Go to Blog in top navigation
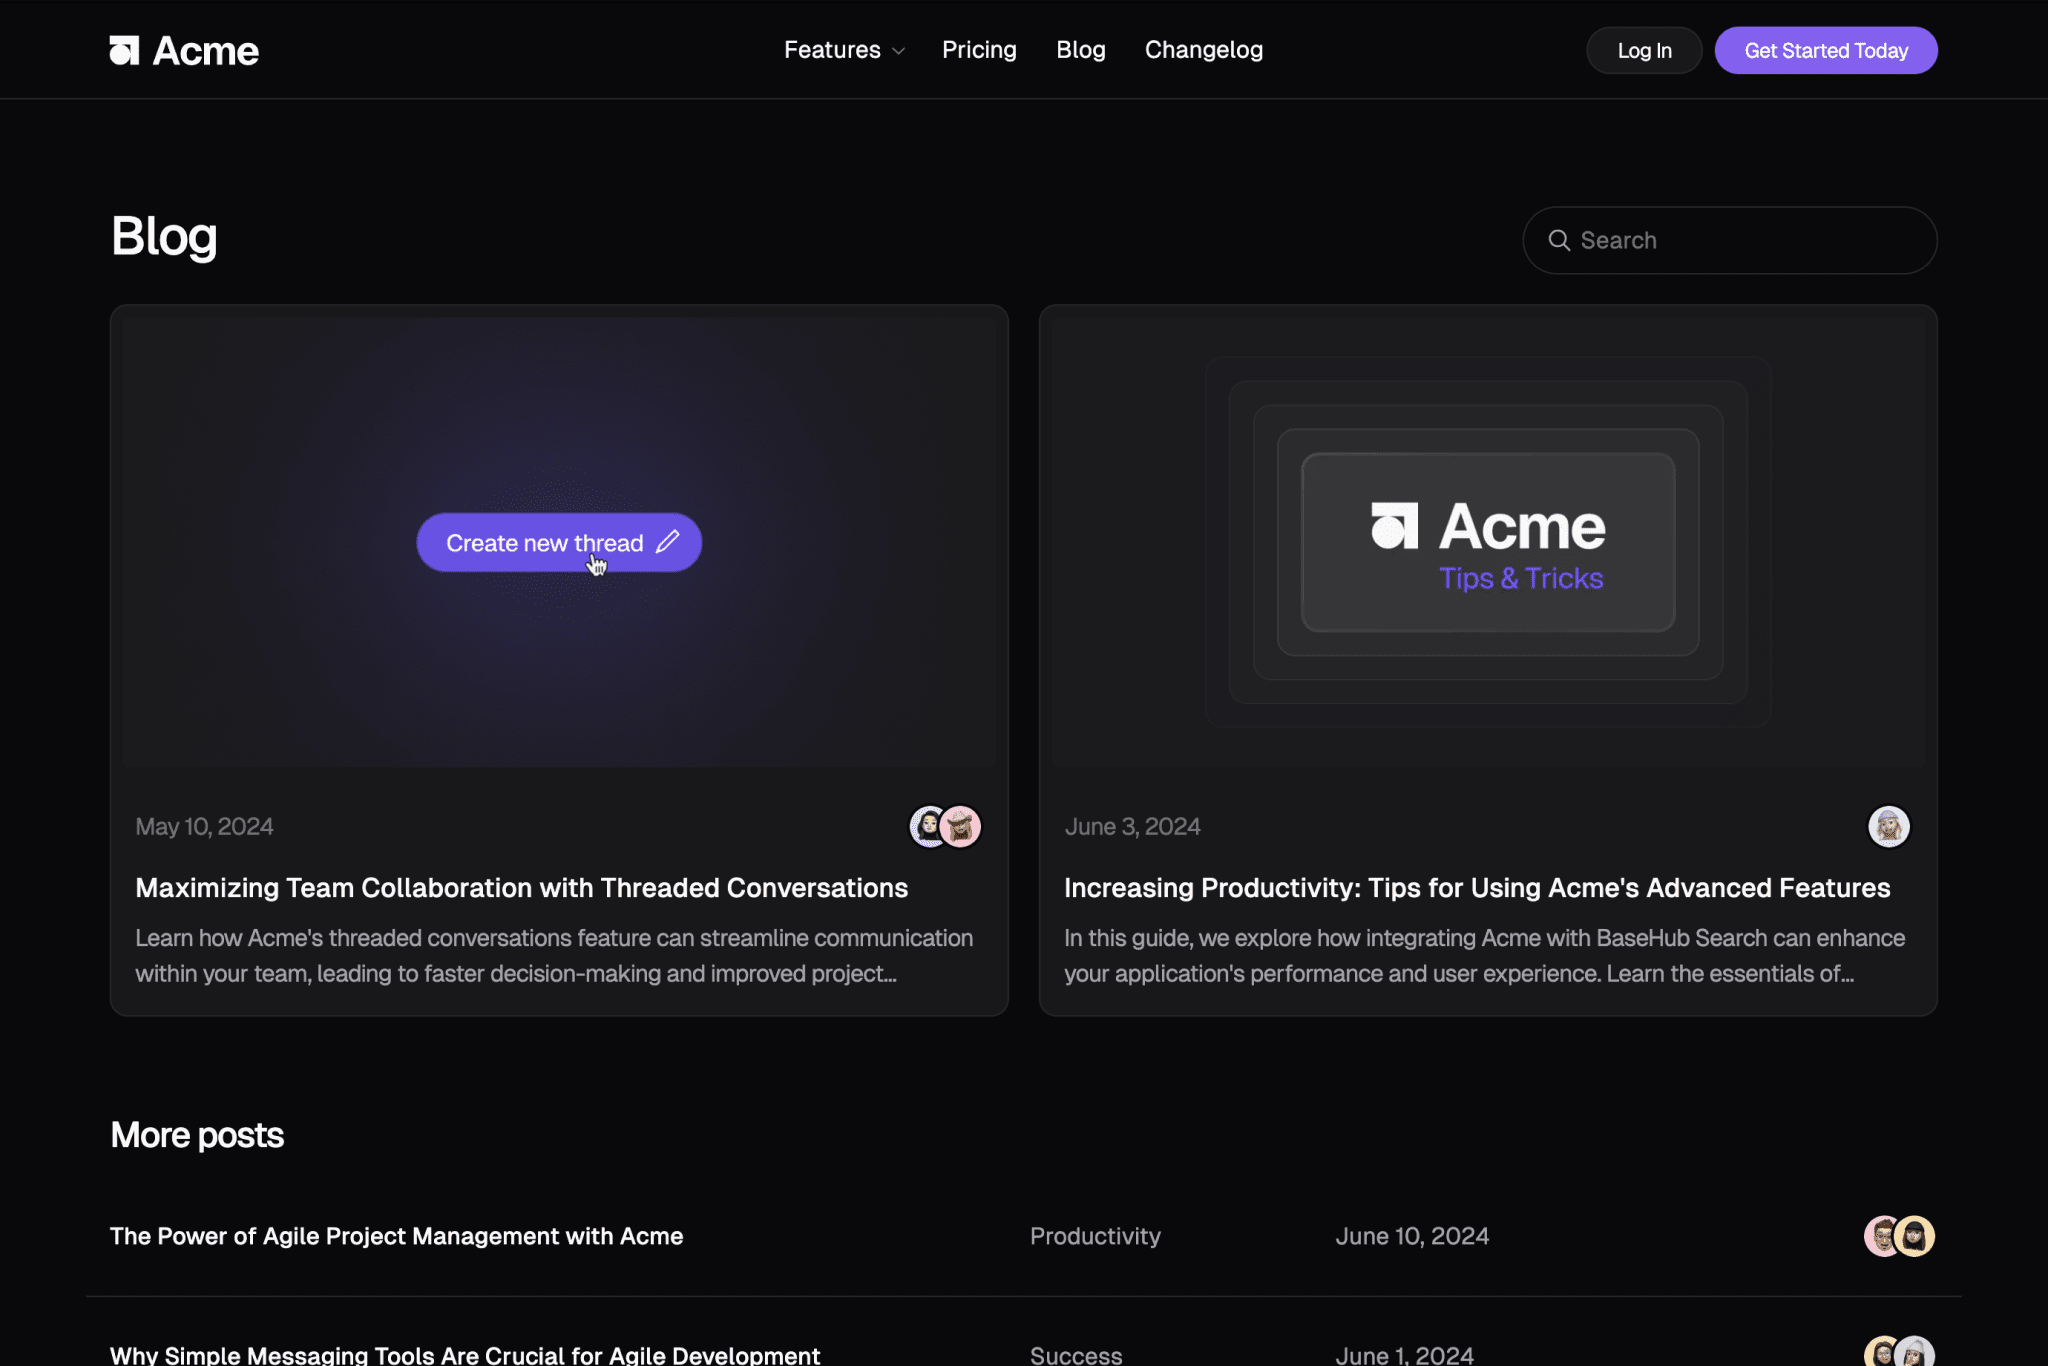This screenshot has width=2048, height=1366. click(1080, 50)
